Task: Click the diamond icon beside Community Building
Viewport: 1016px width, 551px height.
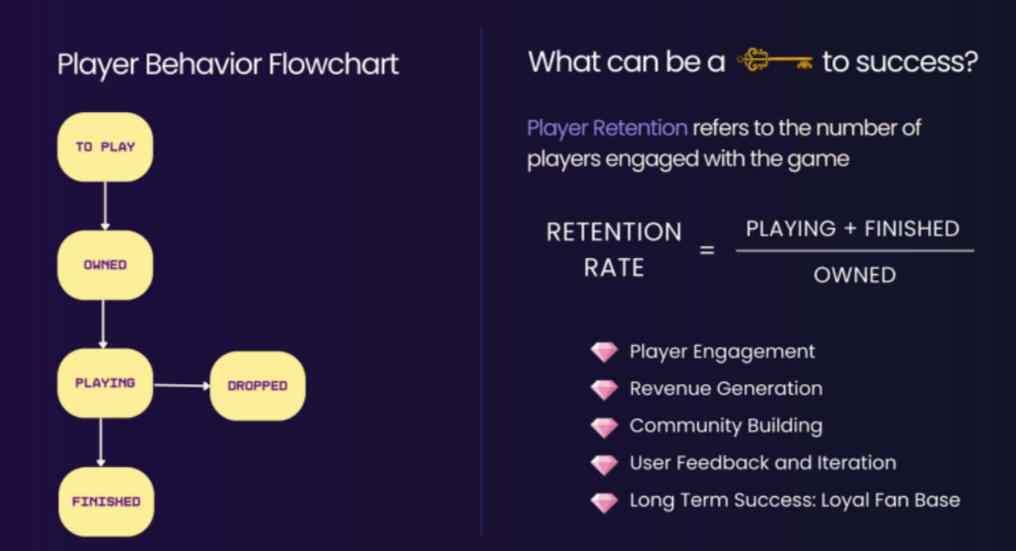Action: pos(604,426)
